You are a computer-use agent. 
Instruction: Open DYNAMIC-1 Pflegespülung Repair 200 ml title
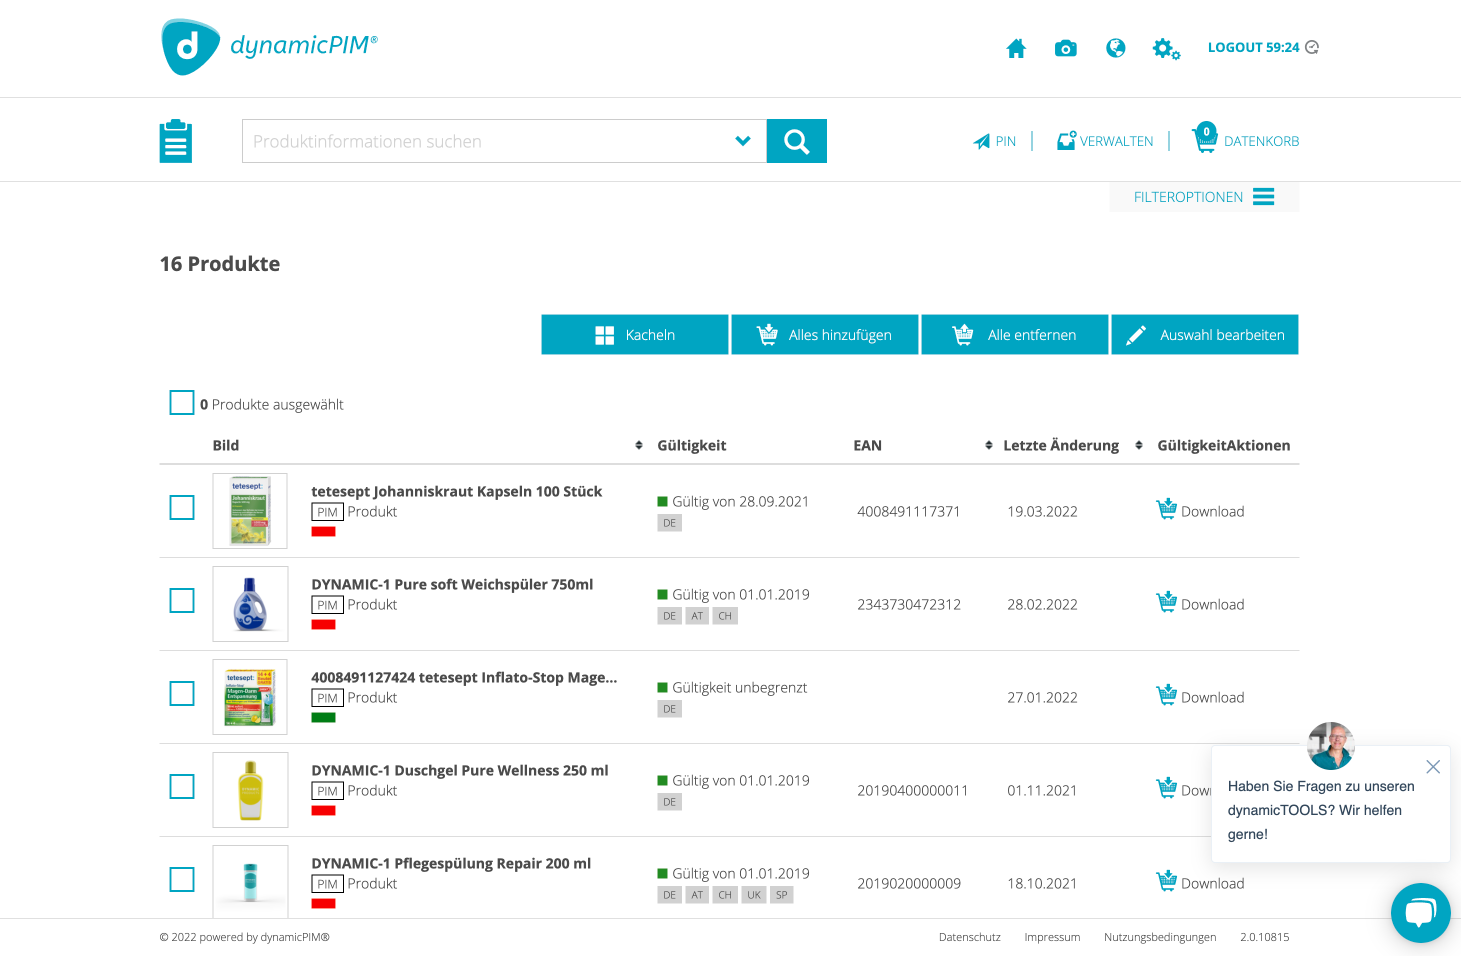click(451, 863)
